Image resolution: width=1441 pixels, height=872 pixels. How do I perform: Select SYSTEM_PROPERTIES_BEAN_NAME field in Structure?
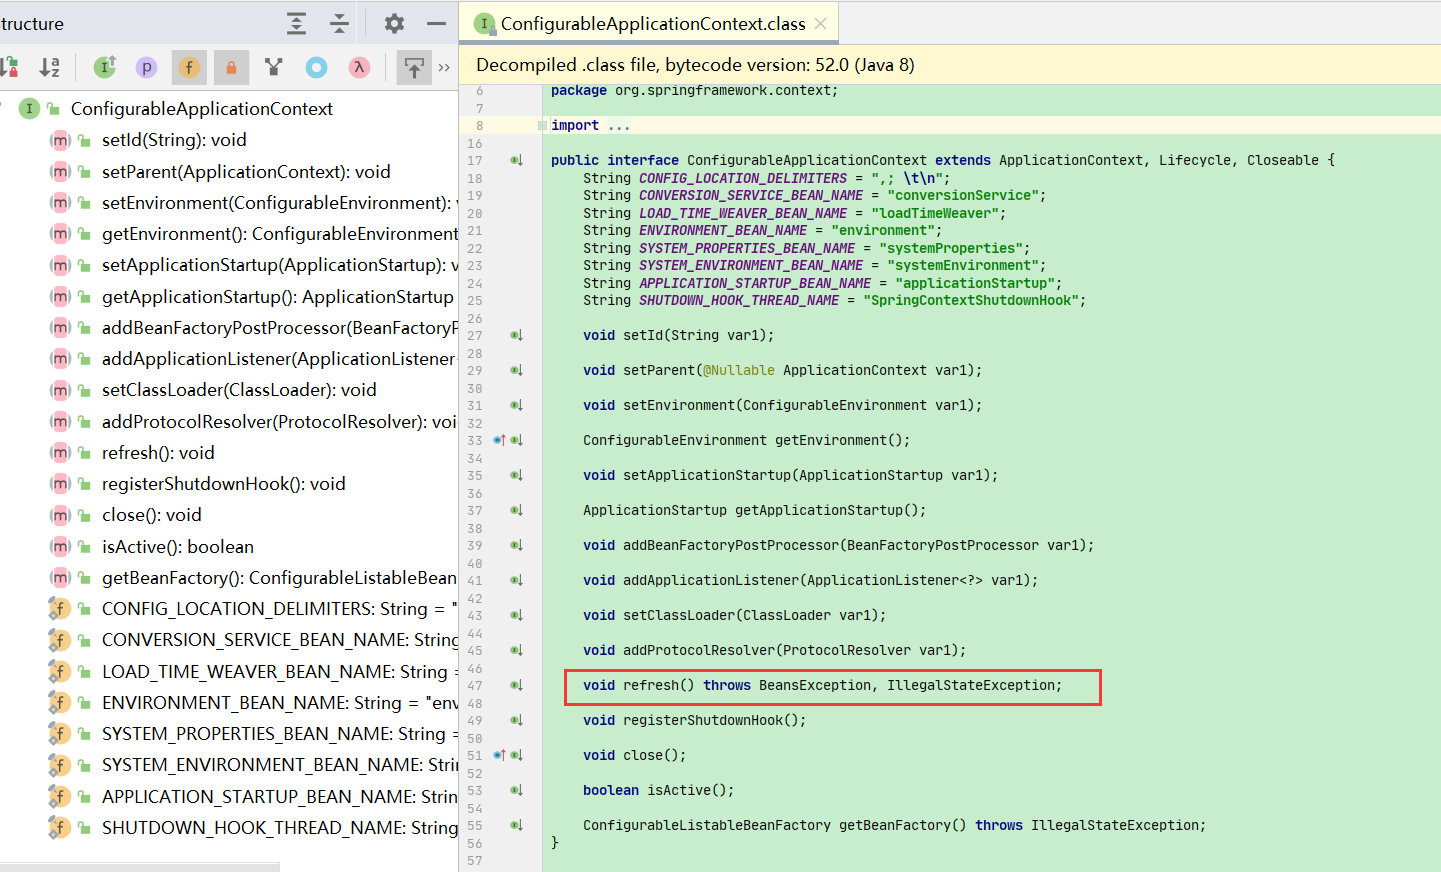(x=279, y=734)
